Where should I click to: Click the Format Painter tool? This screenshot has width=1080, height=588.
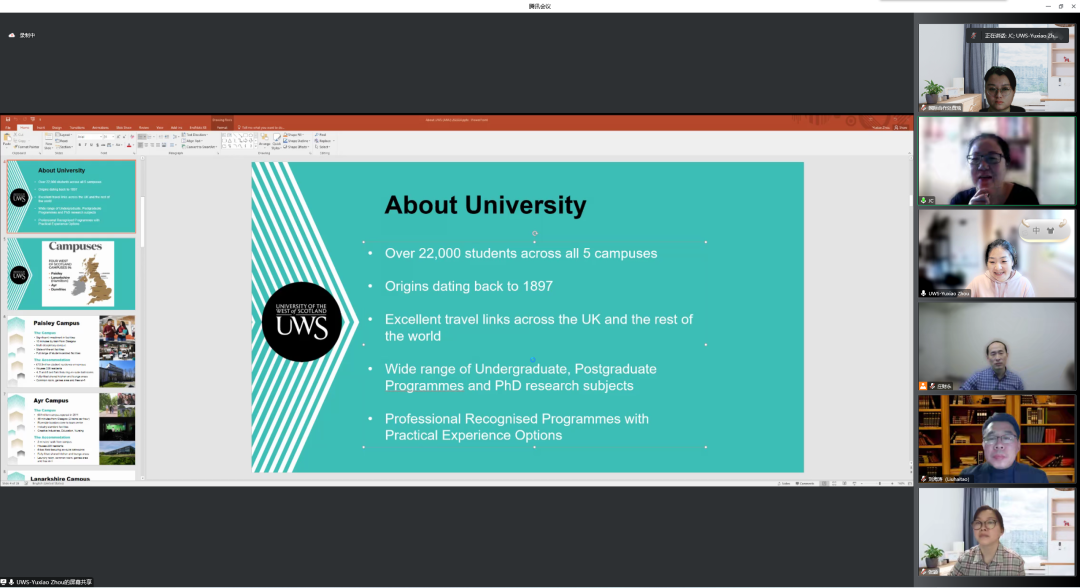(27, 146)
